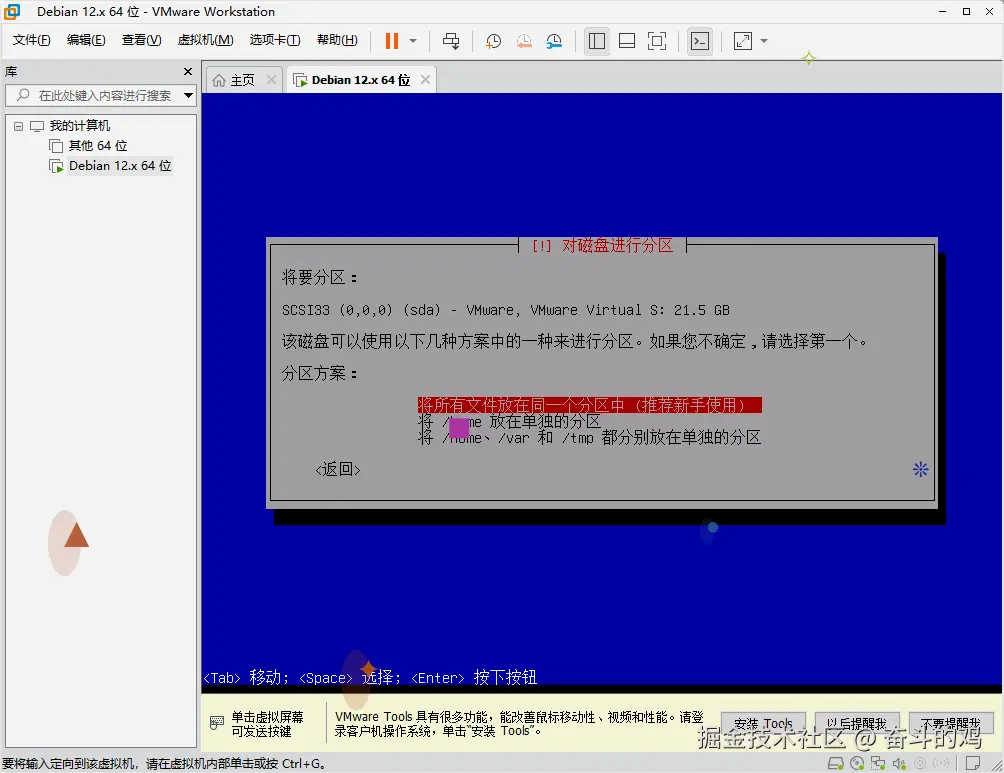This screenshot has width=1004, height=773.
Task: Click the library search input field
Action: click(99, 95)
